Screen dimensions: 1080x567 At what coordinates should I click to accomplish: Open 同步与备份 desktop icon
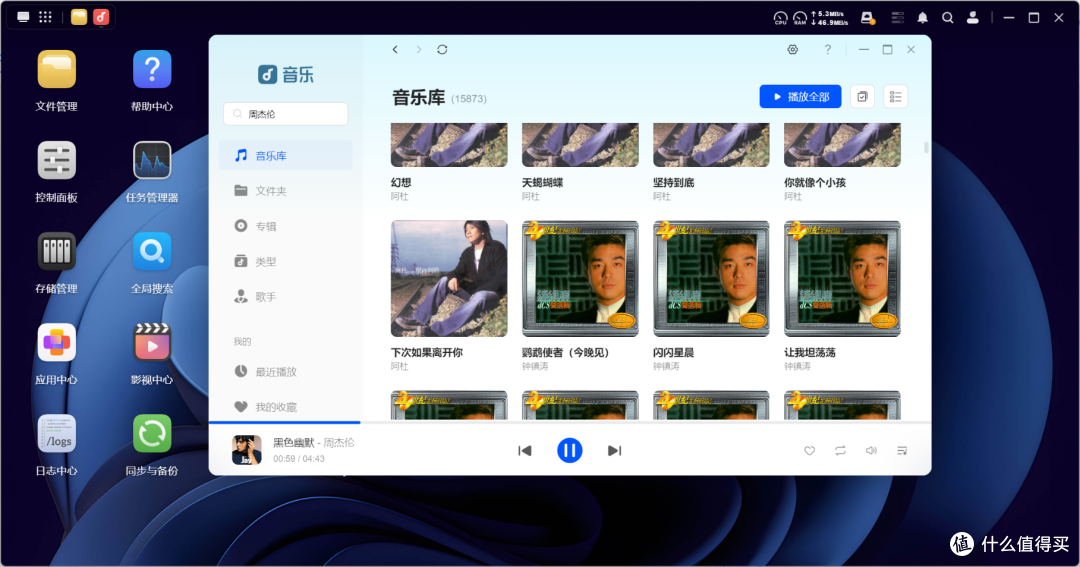coord(152,433)
